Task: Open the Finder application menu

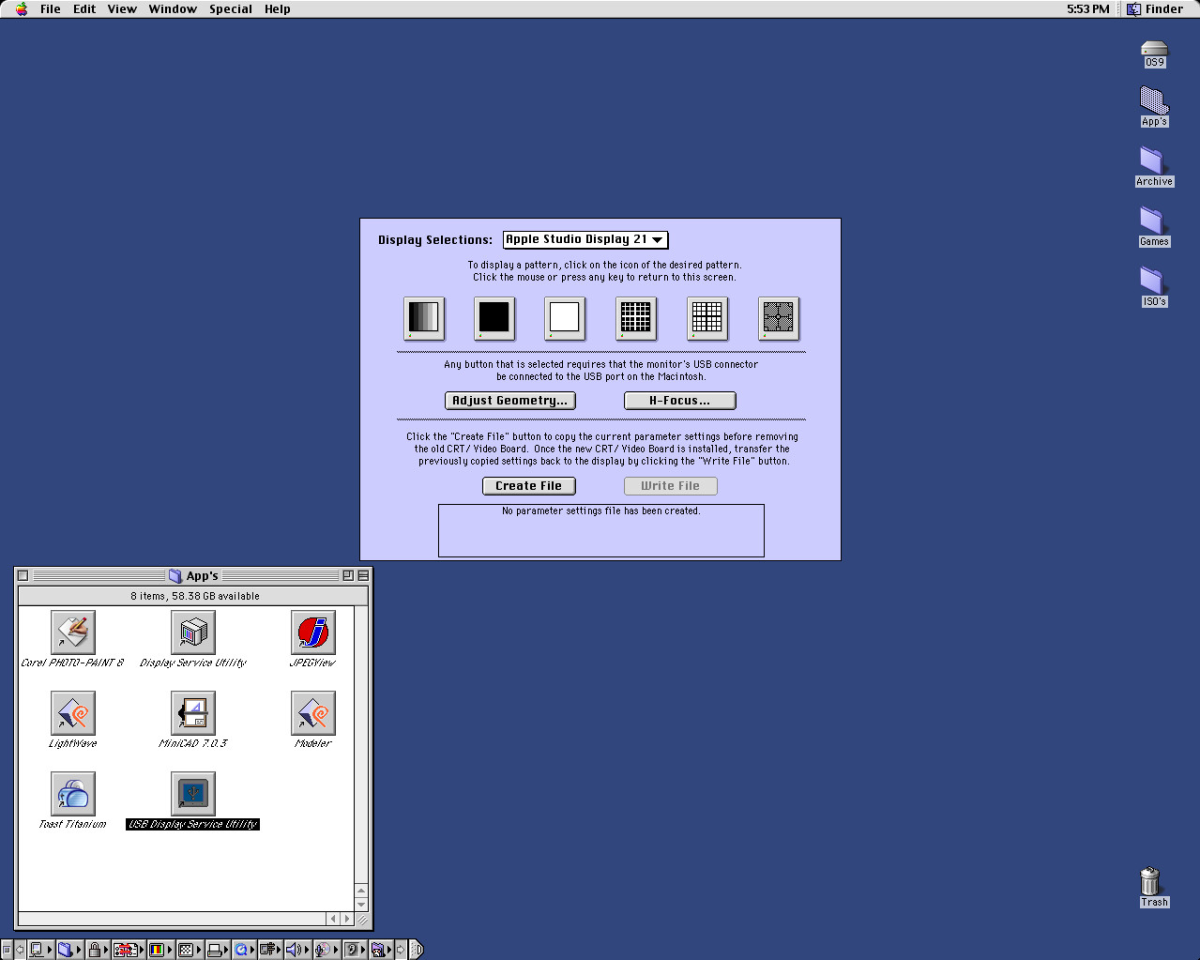Action: (x=1155, y=9)
